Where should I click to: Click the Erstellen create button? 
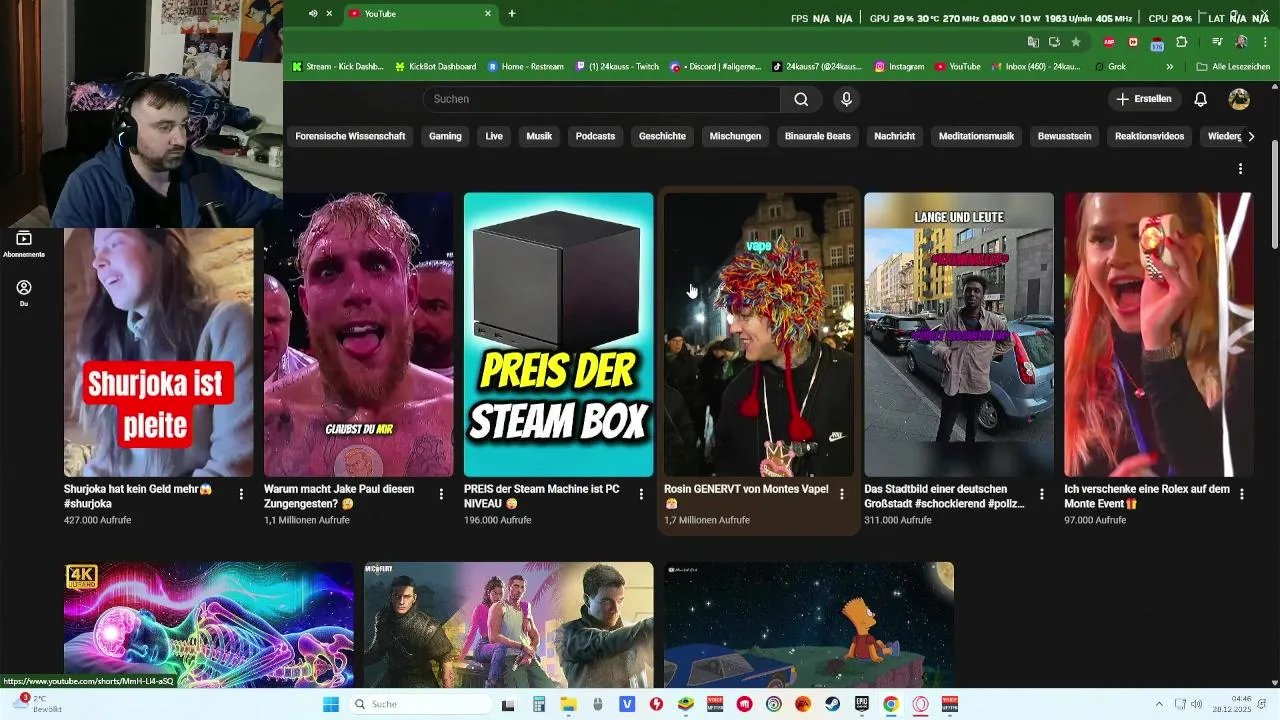(x=1145, y=99)
